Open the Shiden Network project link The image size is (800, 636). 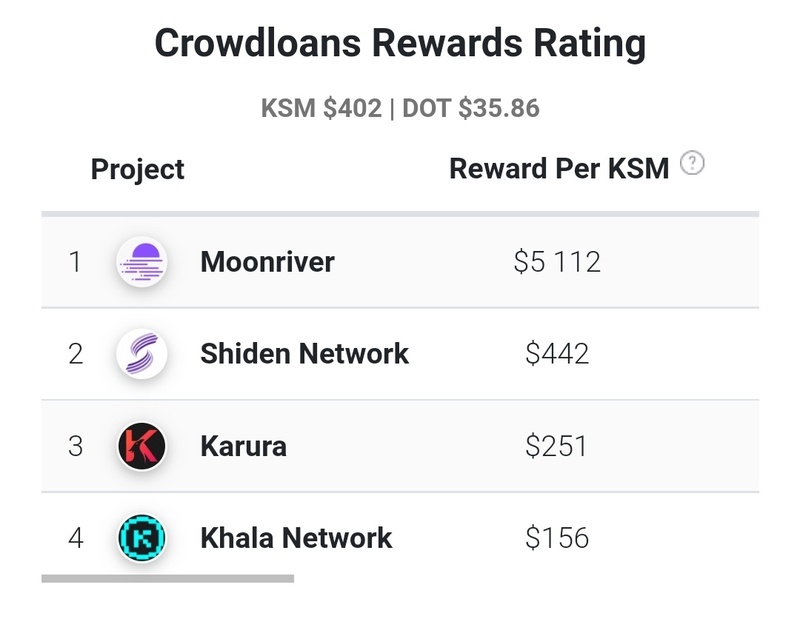[304, 354]
